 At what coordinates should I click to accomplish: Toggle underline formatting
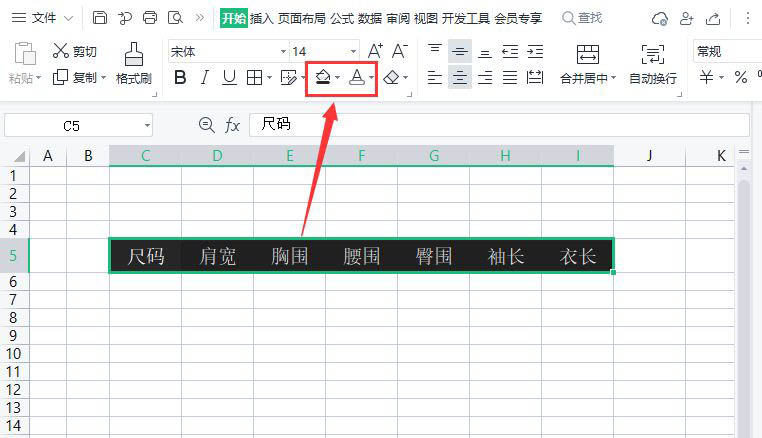(229, 77)
